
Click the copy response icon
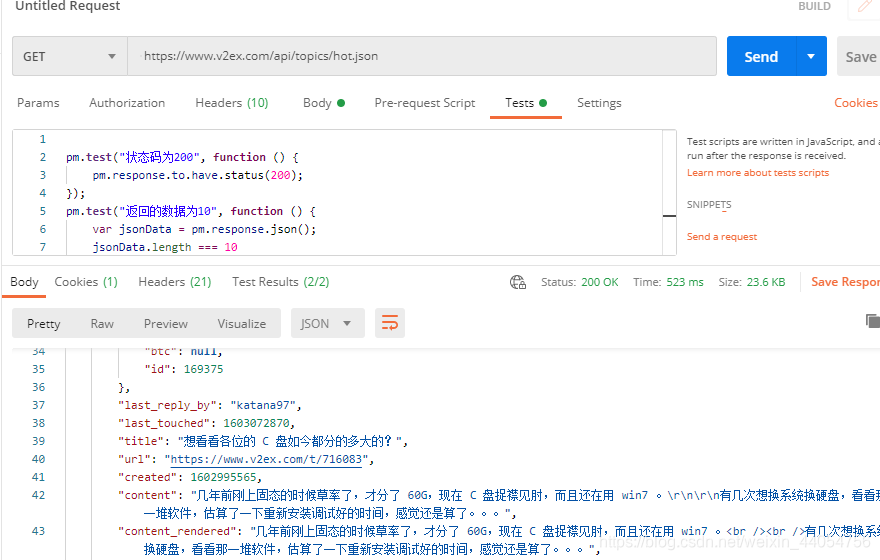(873, 321)
